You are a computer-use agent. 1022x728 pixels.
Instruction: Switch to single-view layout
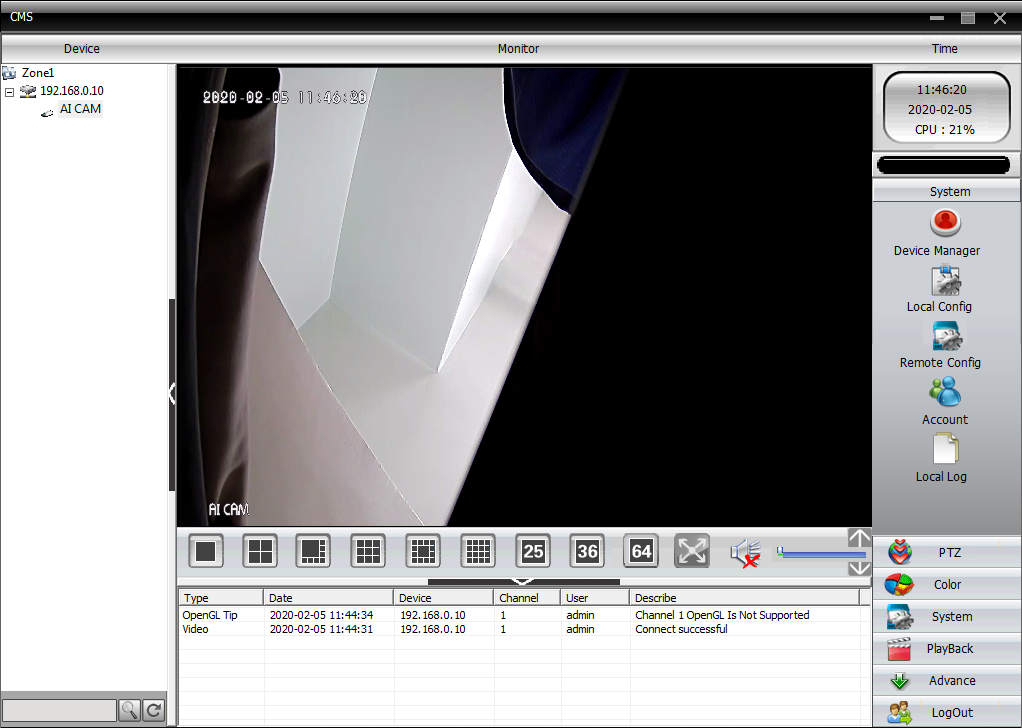pyautogui.click(x=206, y=551)
